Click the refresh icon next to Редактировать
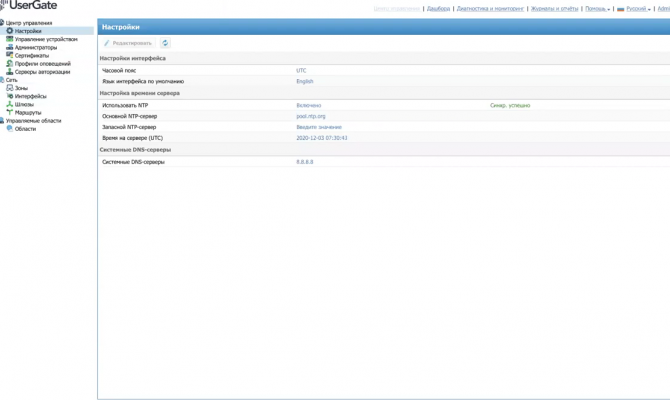Image resolution: width=670 pixels, height=400 pixels. click(165, 43)
